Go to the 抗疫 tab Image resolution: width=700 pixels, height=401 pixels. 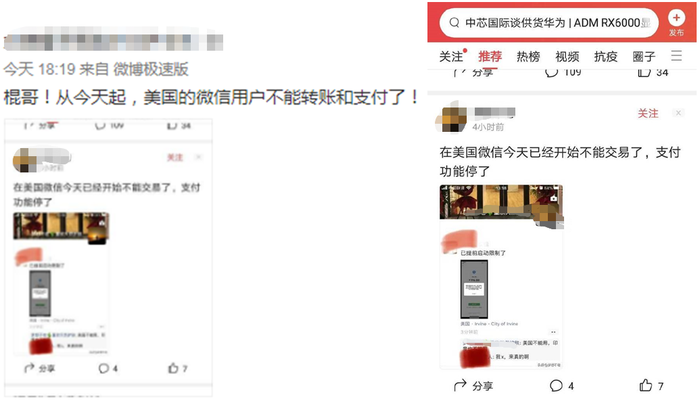(606, 56)
